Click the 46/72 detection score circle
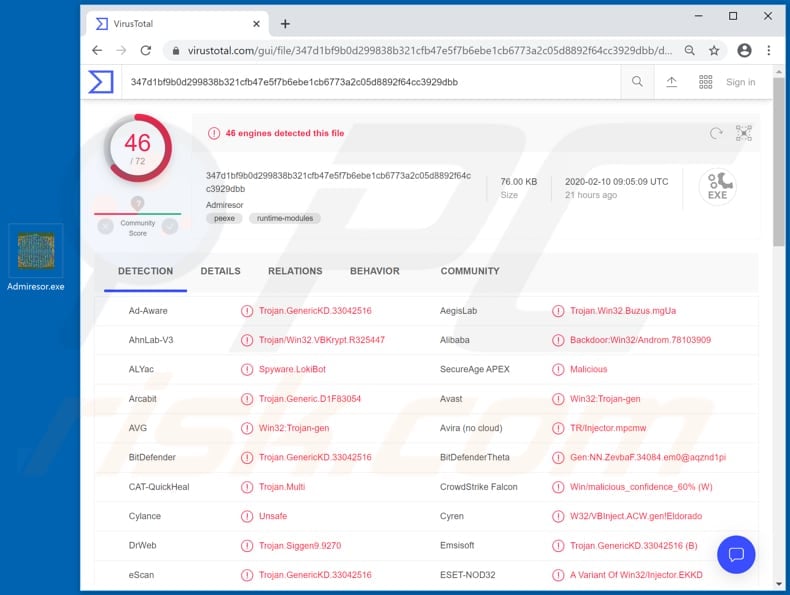This screenshot has width=790, height=595. tap(138, 148)
